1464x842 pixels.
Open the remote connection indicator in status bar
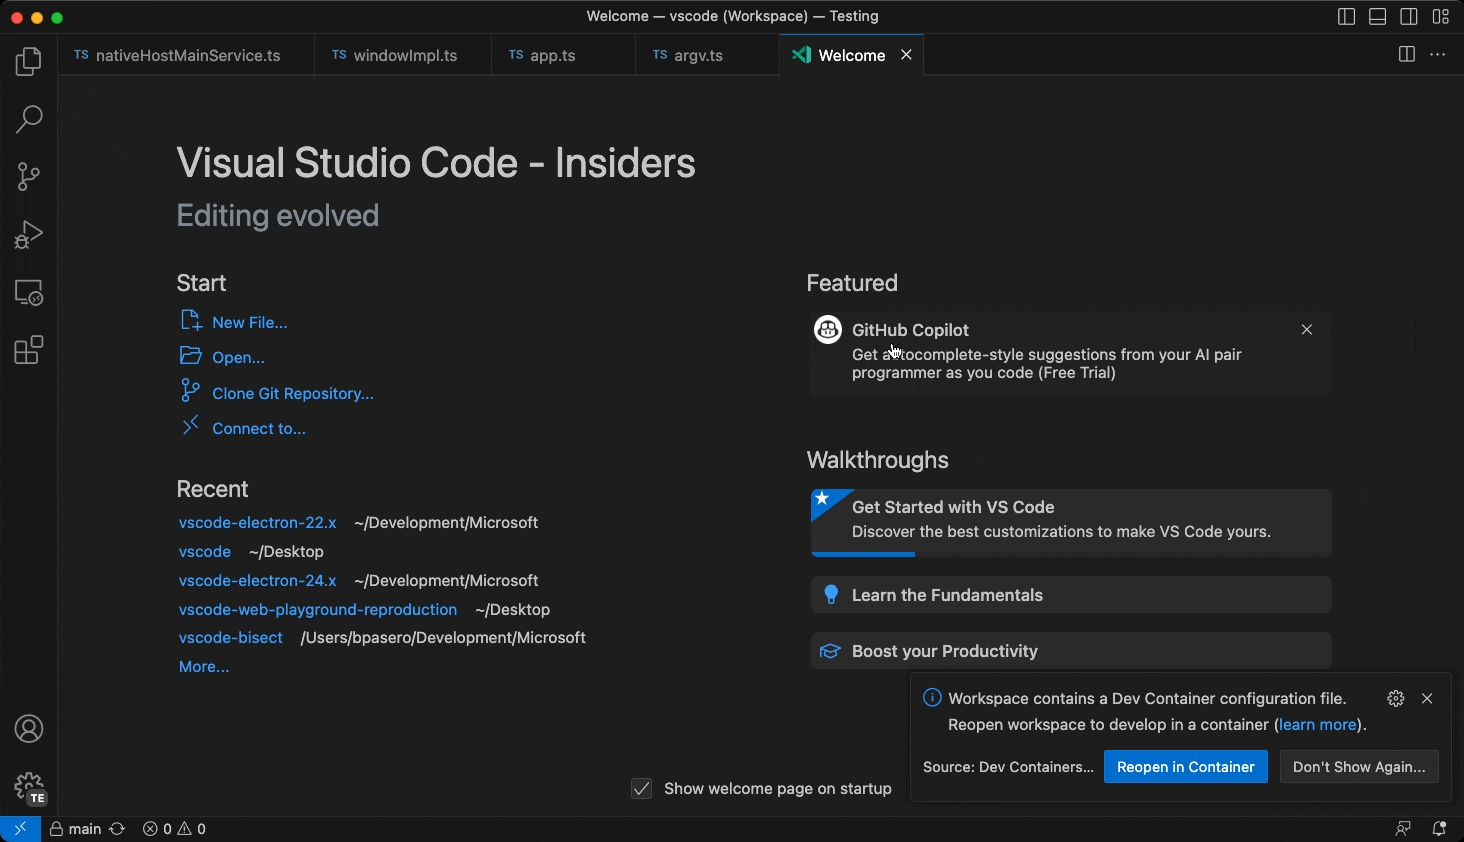pos(19,829)
